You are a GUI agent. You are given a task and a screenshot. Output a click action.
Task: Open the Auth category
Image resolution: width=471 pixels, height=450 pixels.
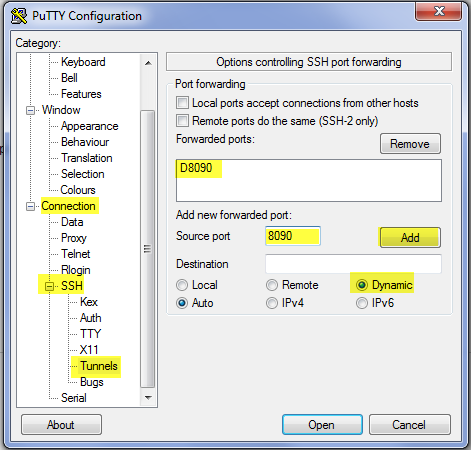90,318
